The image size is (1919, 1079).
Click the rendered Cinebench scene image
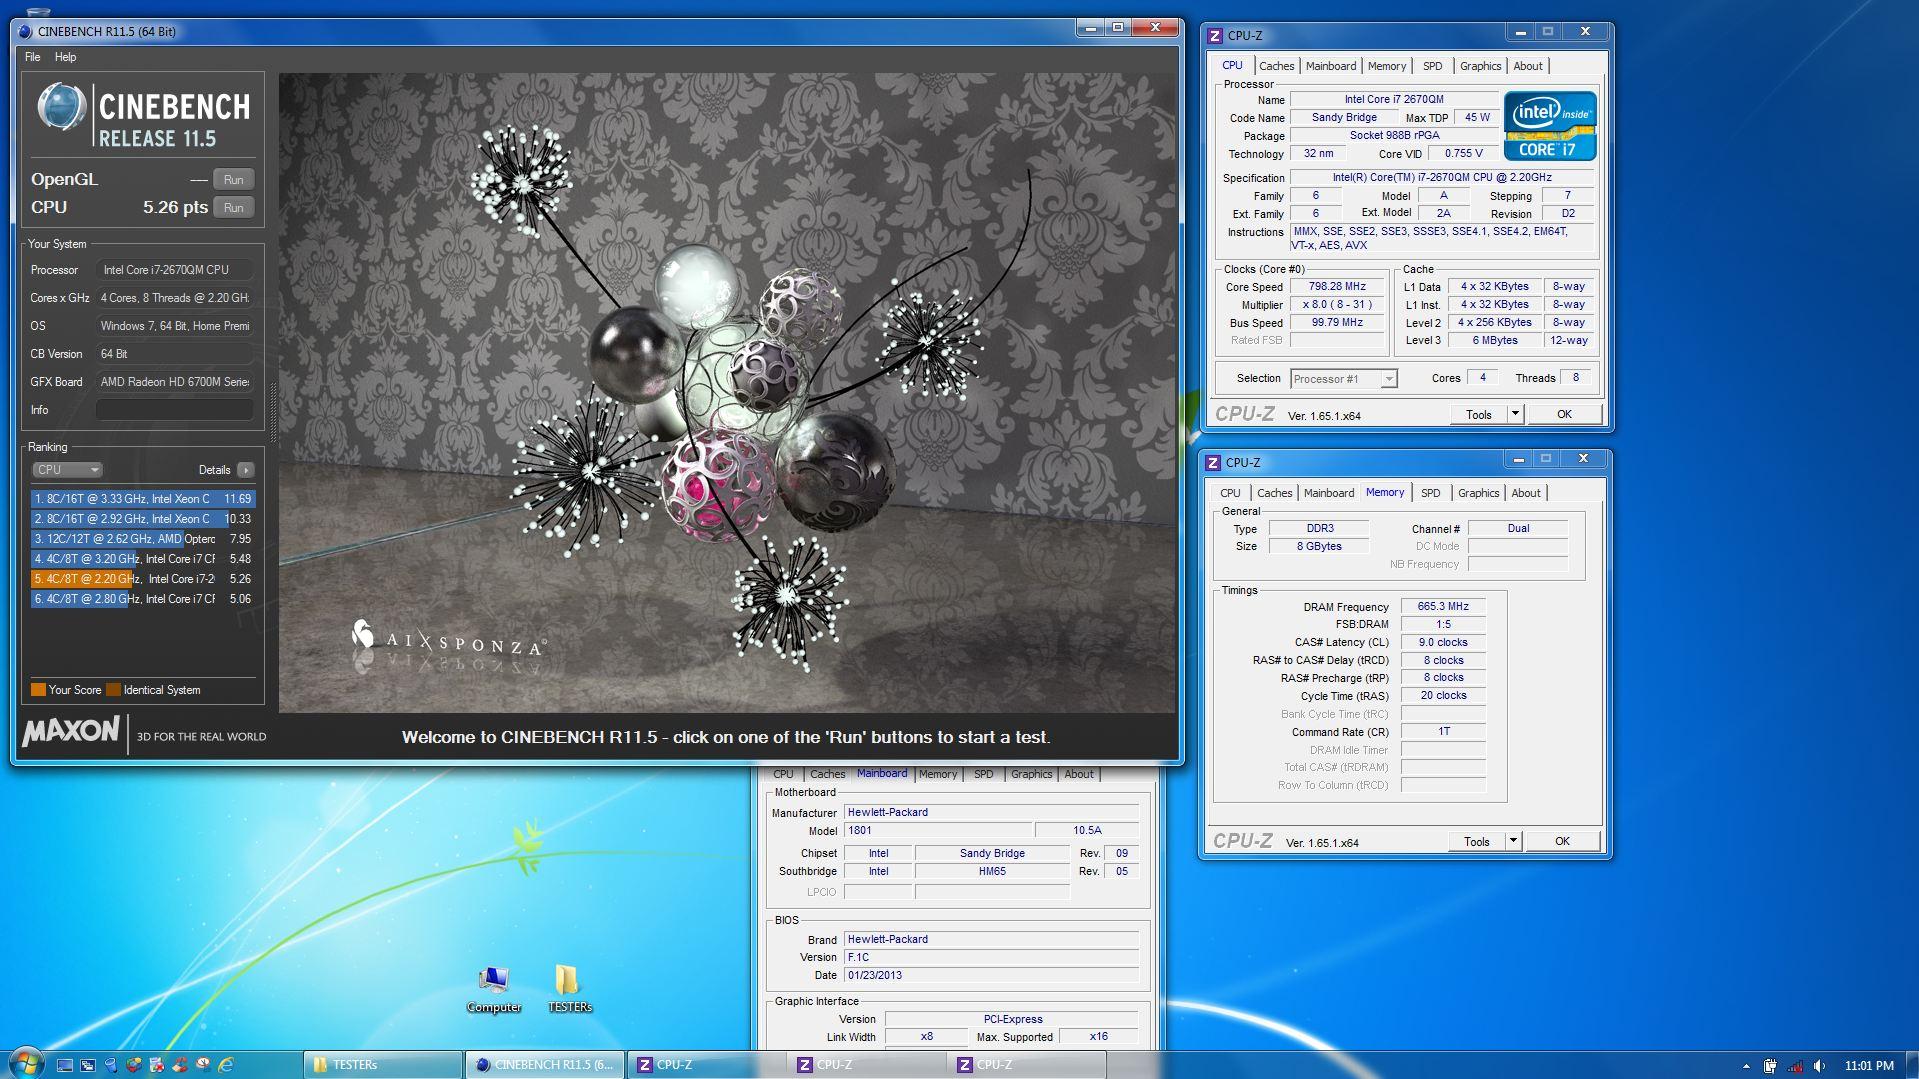click(727, 392)
